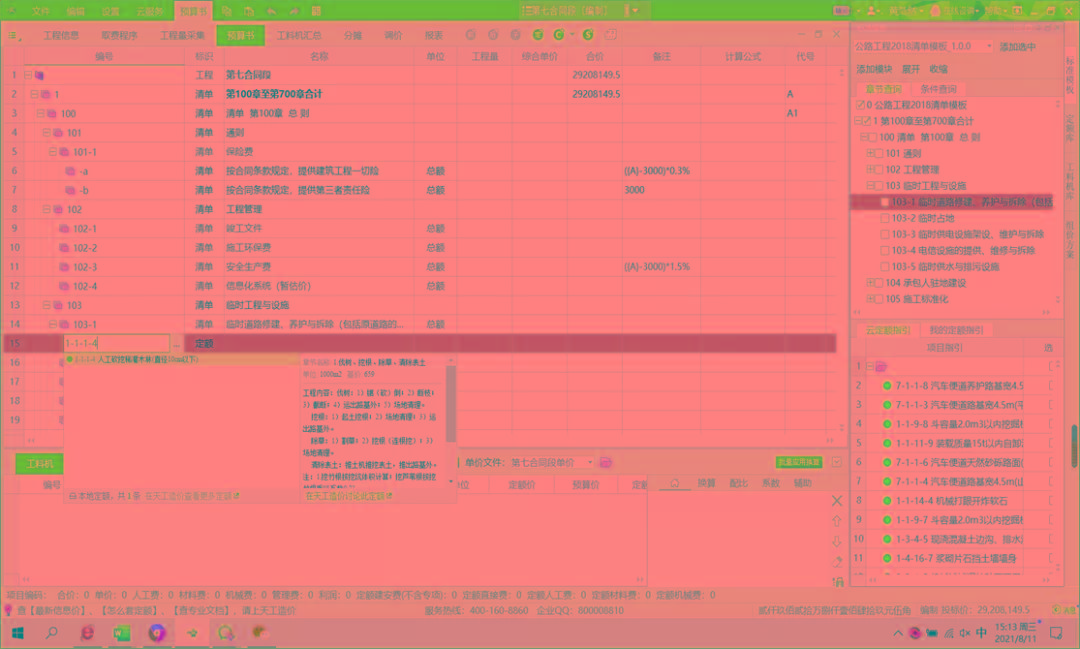Image resolution: width=1080 pixels, height=649 pixels.
Task: Click the list menu icon left of 工程信息
Action: [14, 35]
